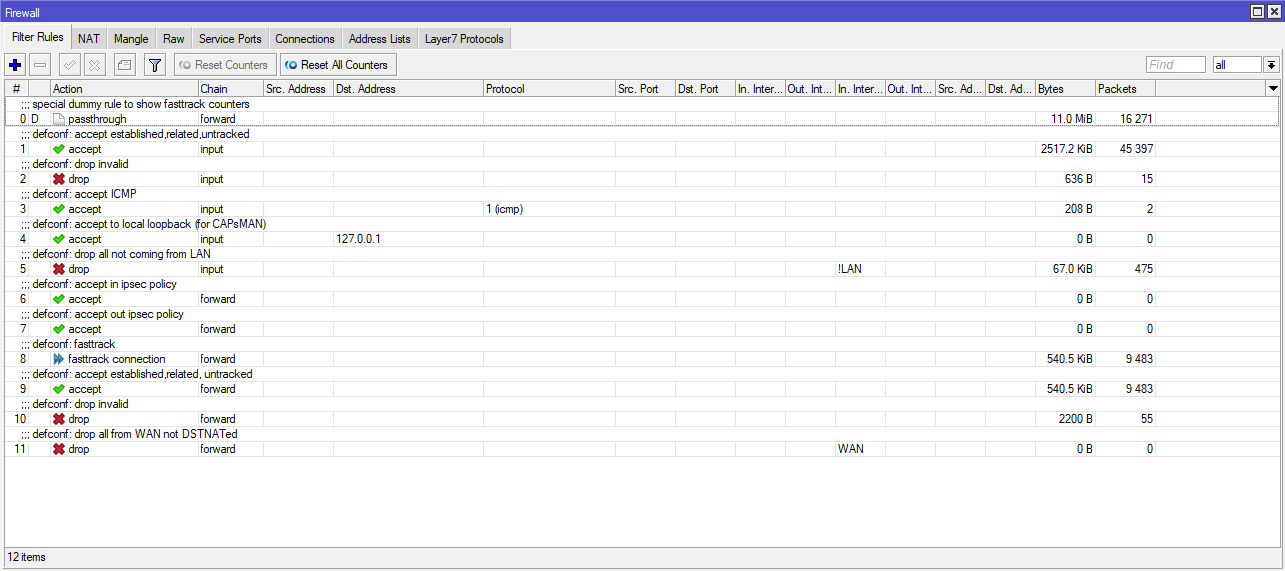Select the '636 B' bytes value
This screenshot has height=571, width=1285.
point(1078,179)
